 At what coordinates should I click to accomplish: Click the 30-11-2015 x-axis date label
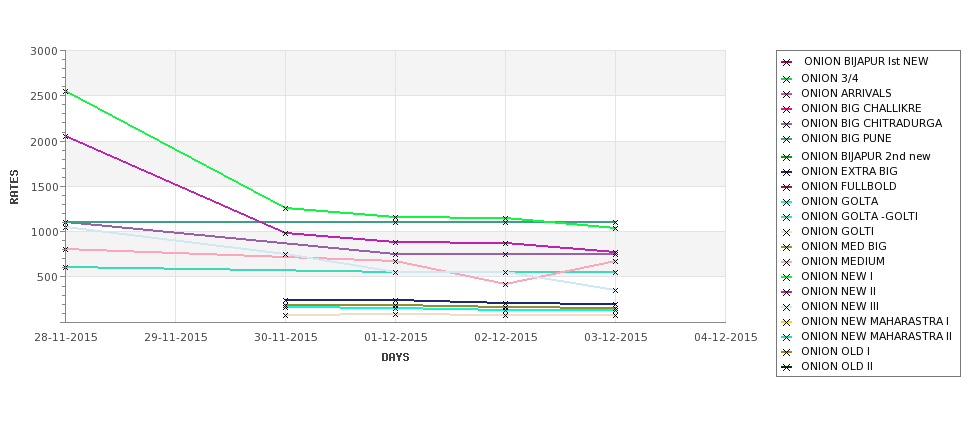pos(286,338)
